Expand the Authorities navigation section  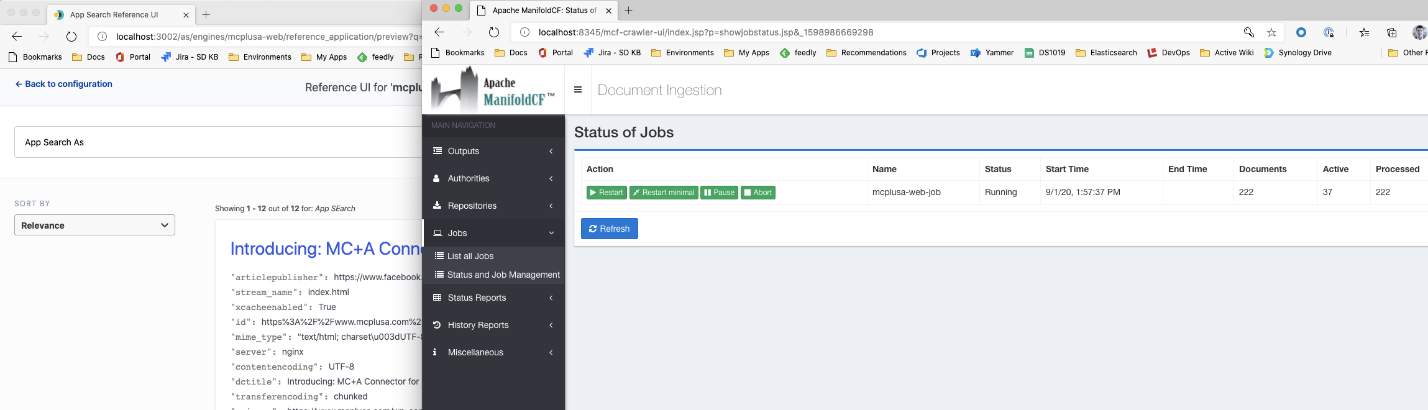pos(493,178)
